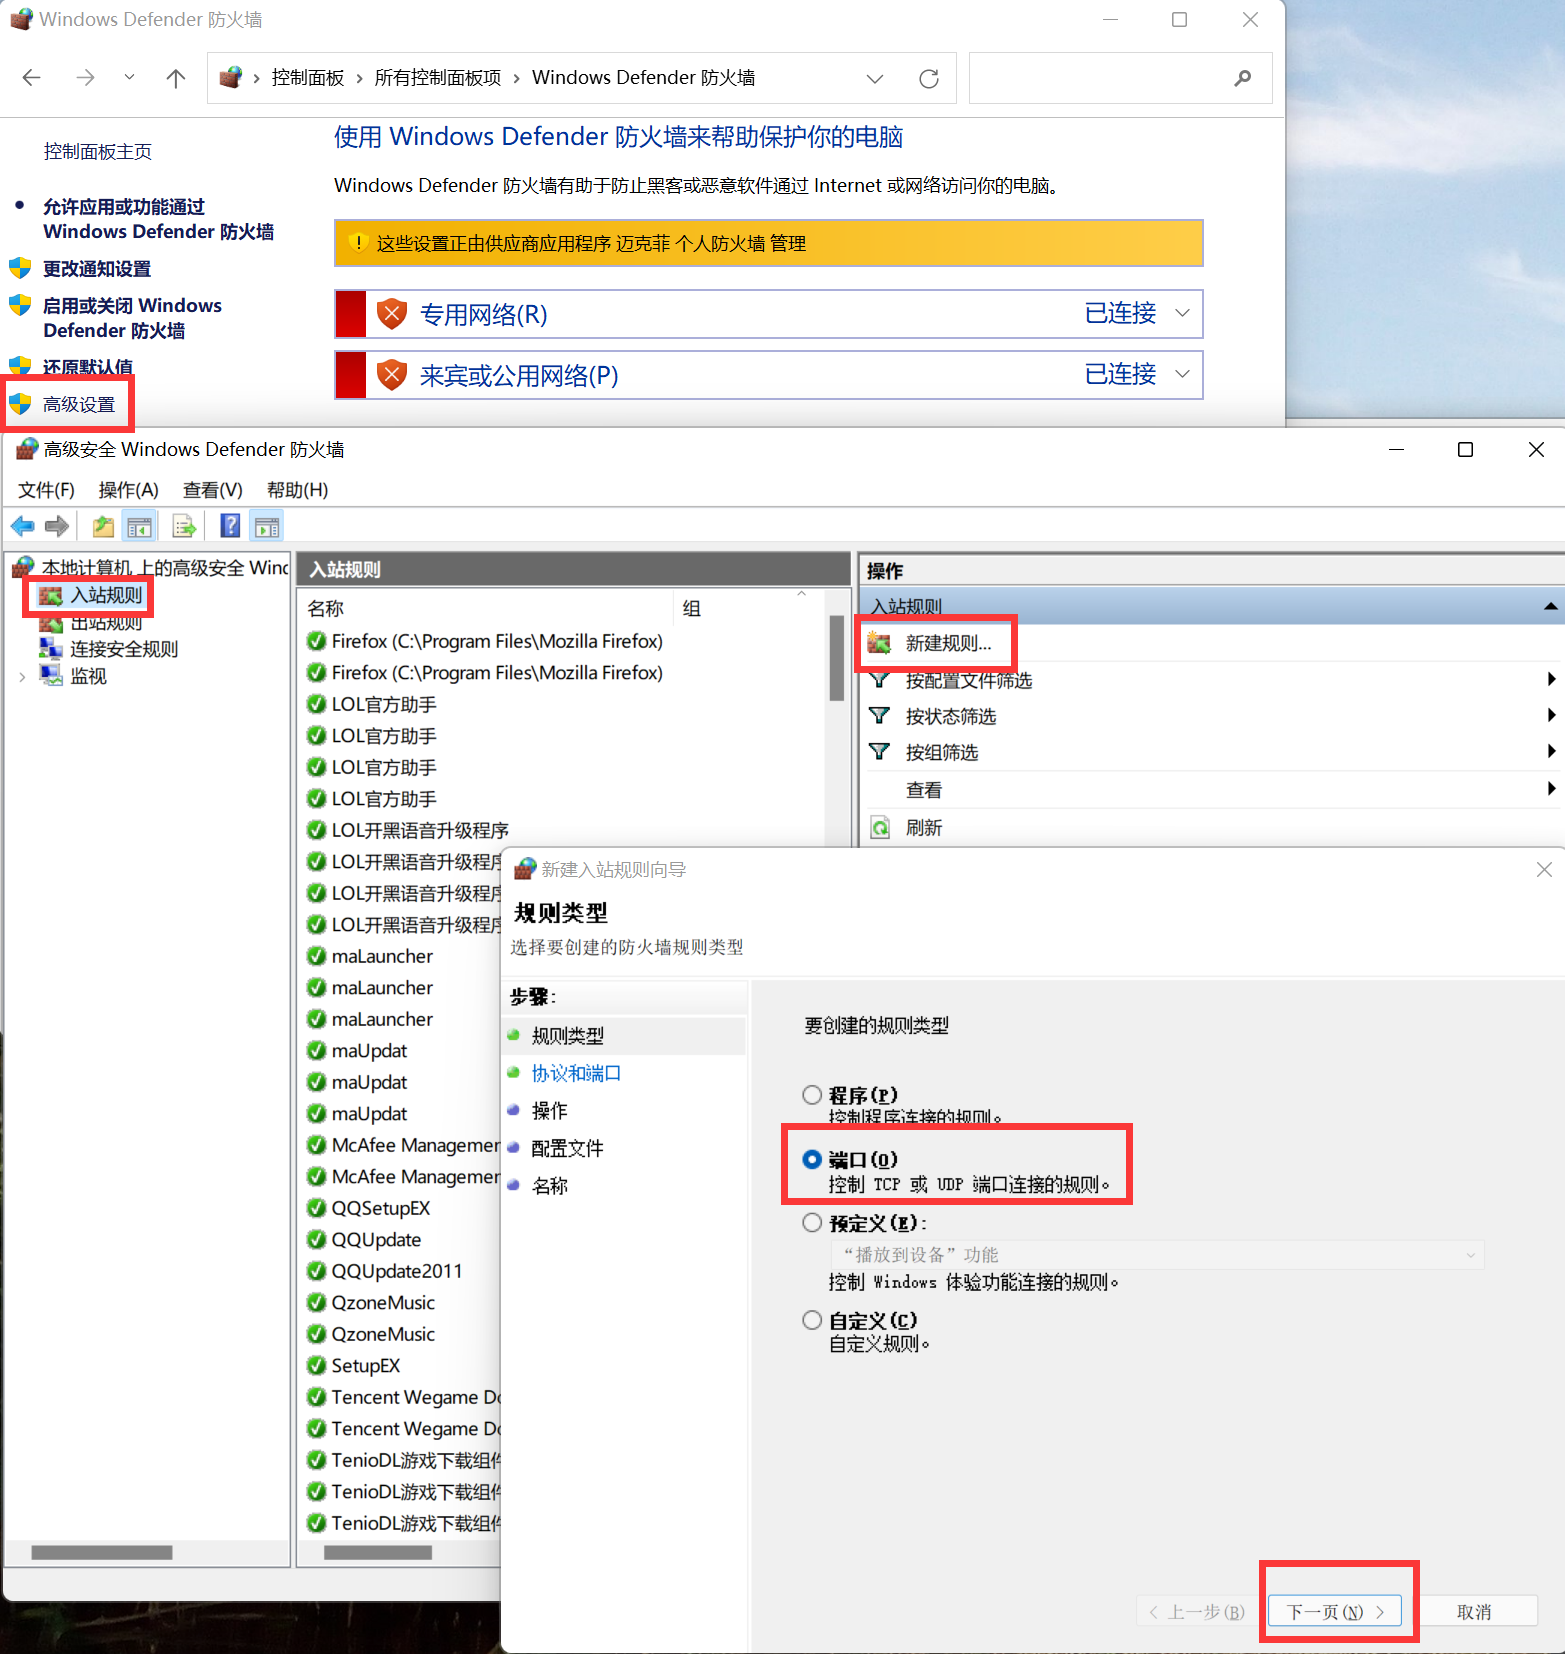Click 刷新 action icon
Image resolution: width=1565 pixels, height=1654 pixels.
point(880,828)
